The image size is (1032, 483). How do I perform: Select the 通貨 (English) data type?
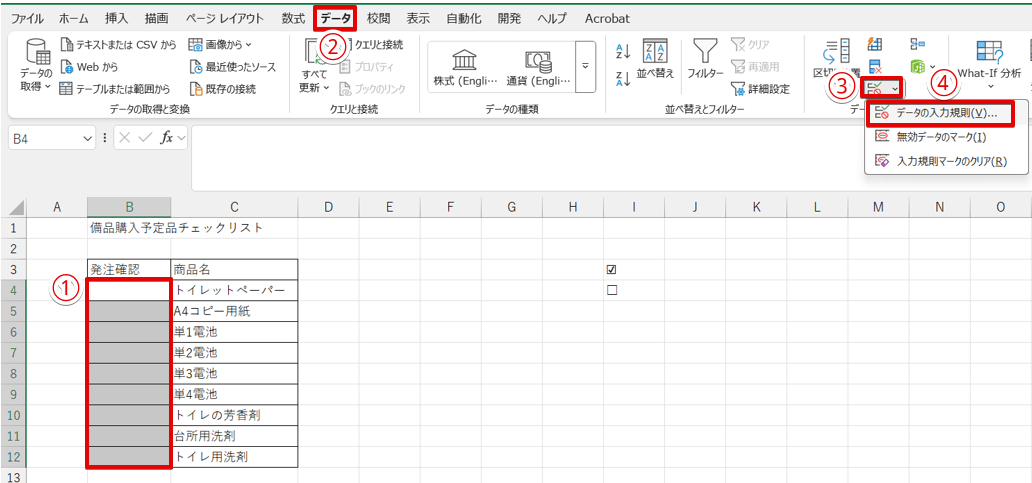click(x=538, y=67)
